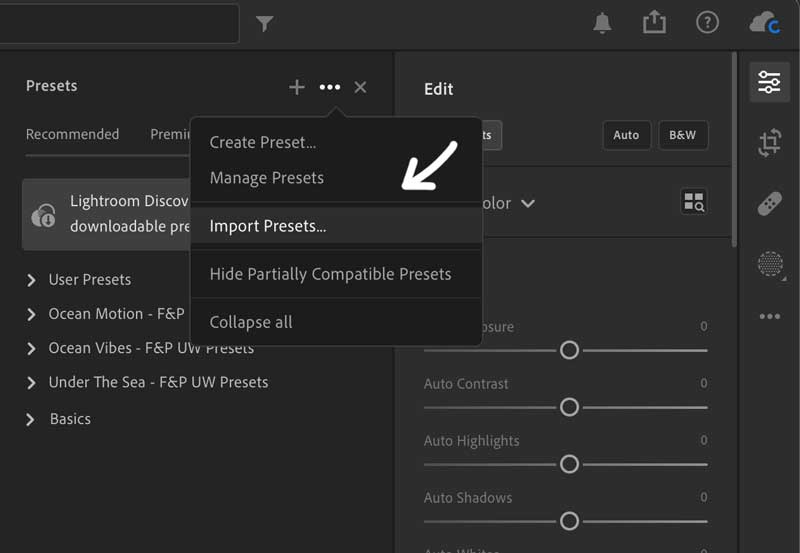The image size is (800, 553).
Task: Select Create Preset menu entry
Action: (x=263, y=142)
